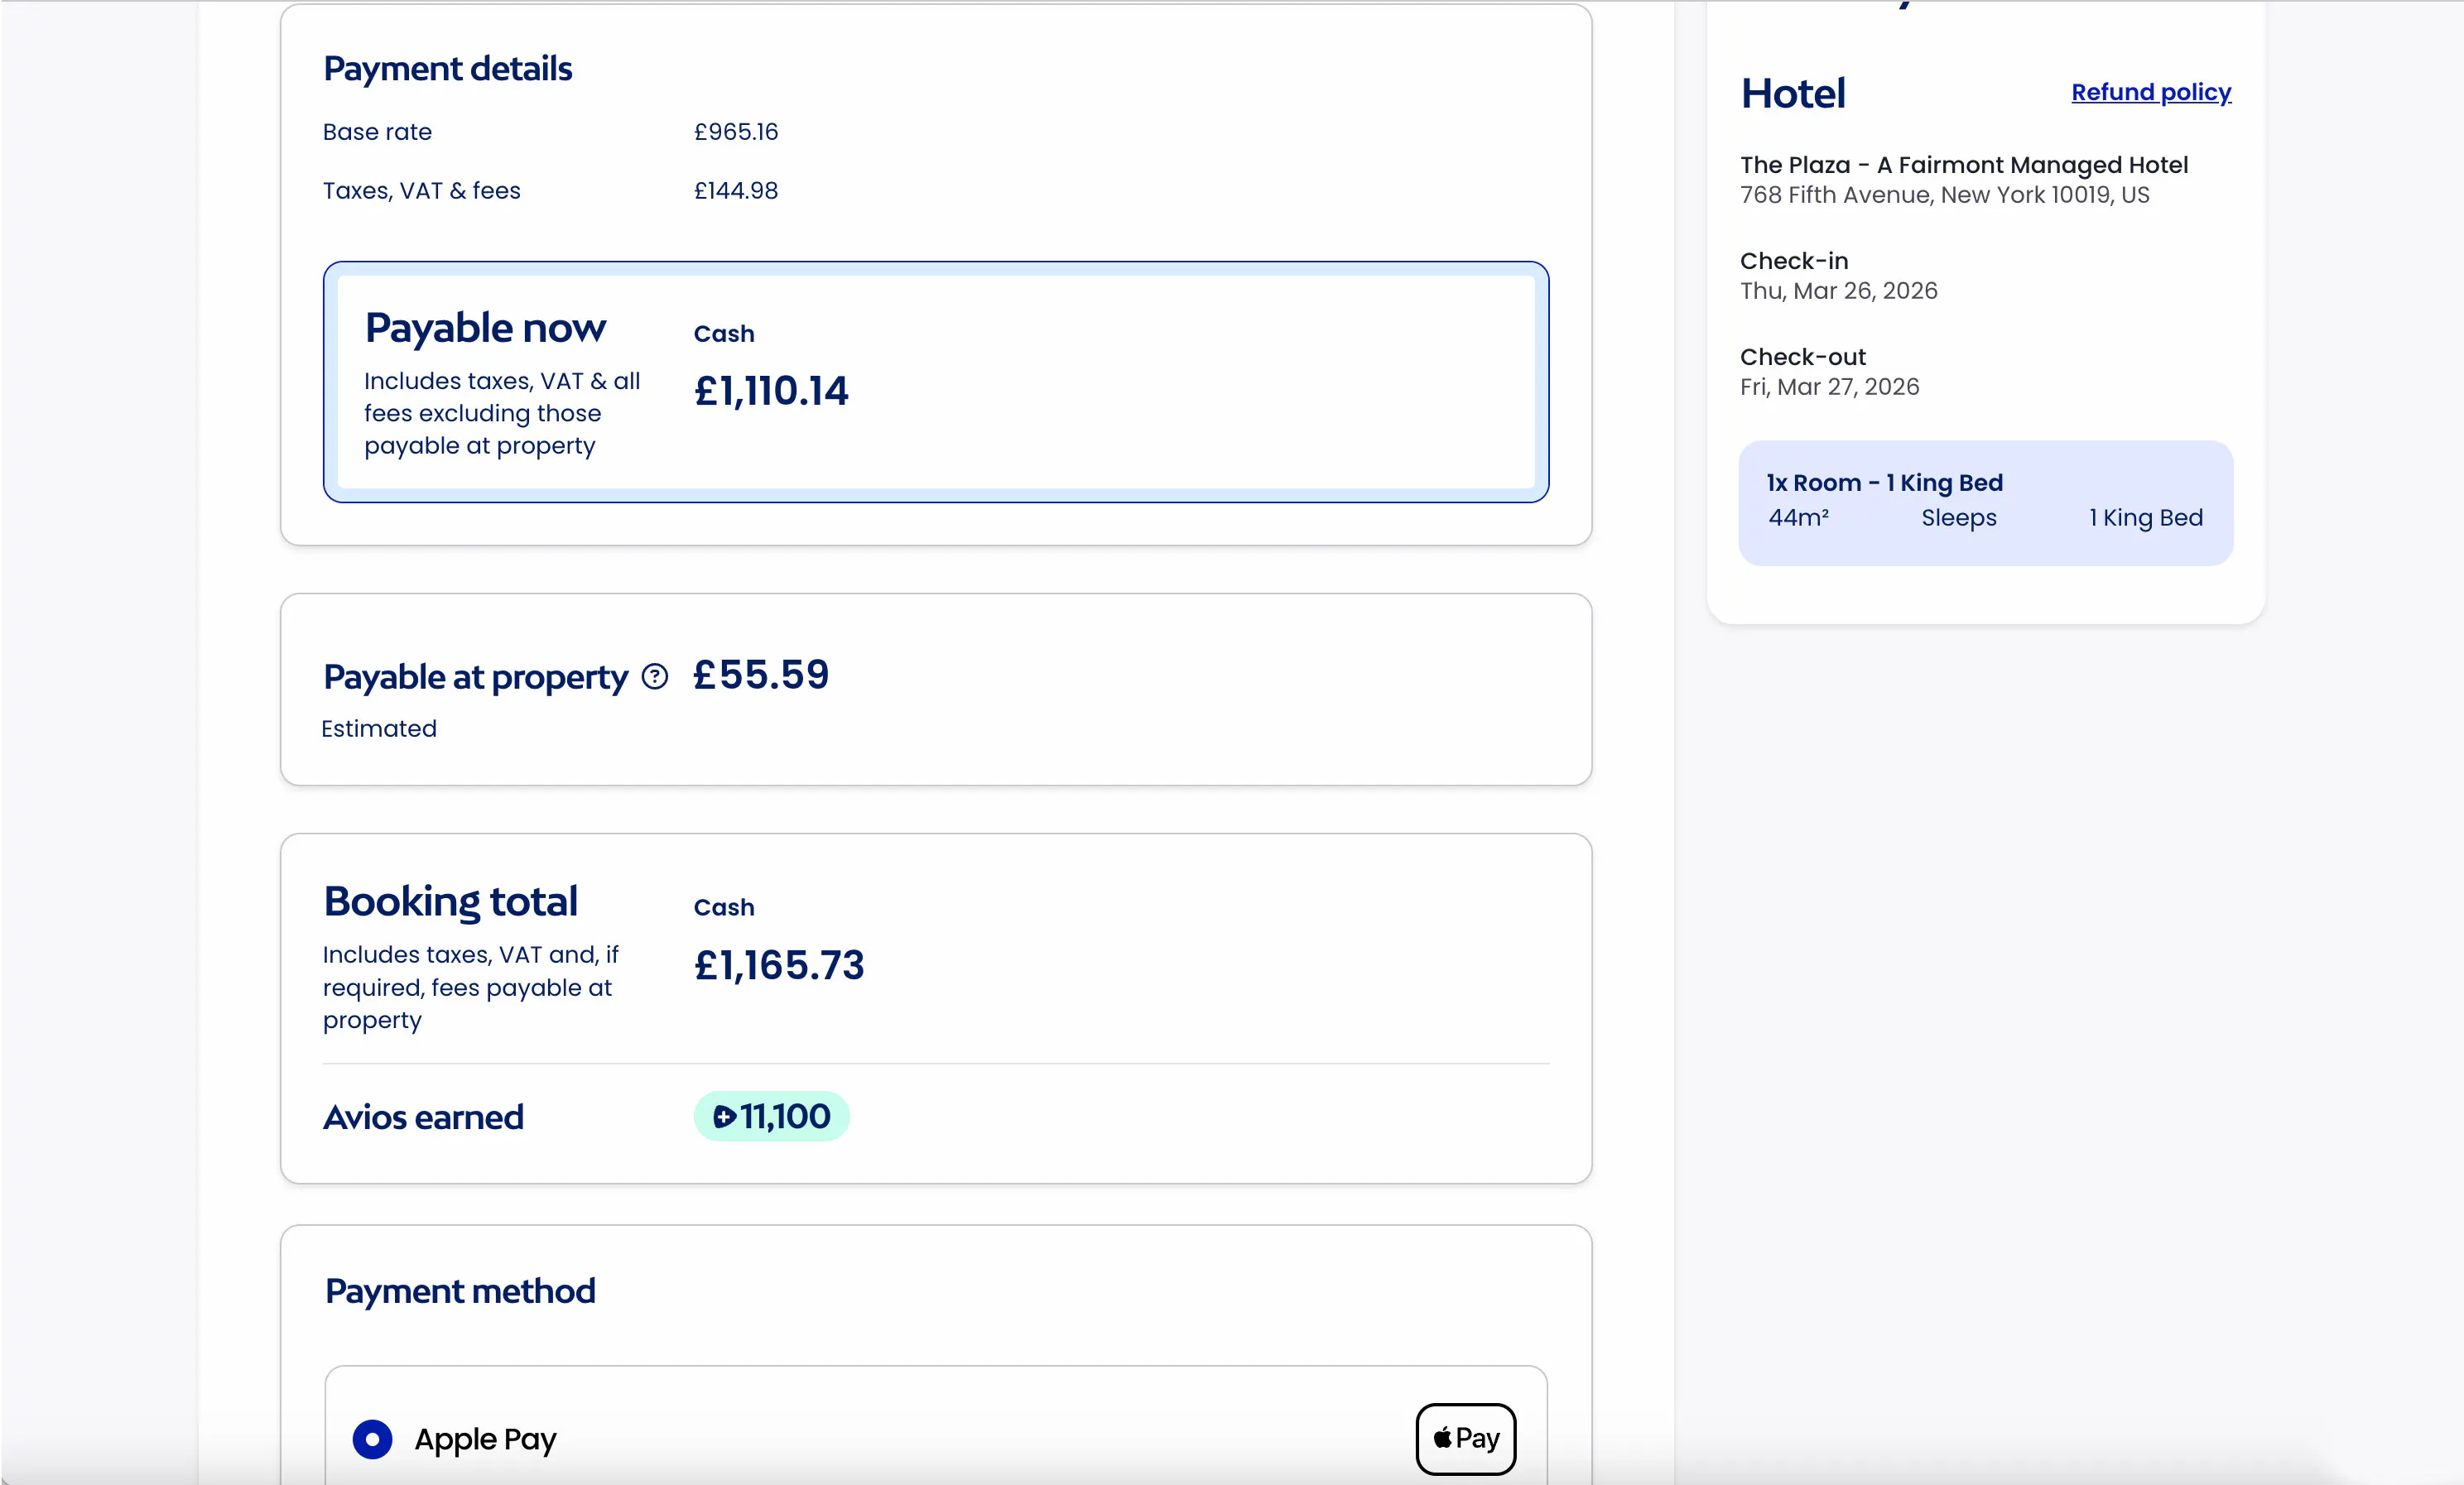The image size is (2464, 1485).
Task: Click the Fri, Mar 27, 2026 check-out date
Action: tap(1829, 387)
